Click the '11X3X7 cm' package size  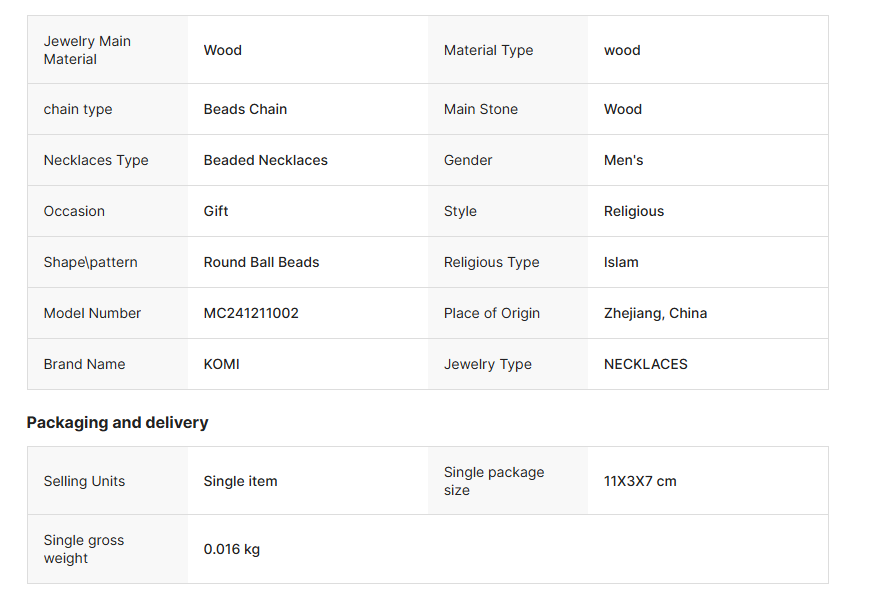click(640, 481)
